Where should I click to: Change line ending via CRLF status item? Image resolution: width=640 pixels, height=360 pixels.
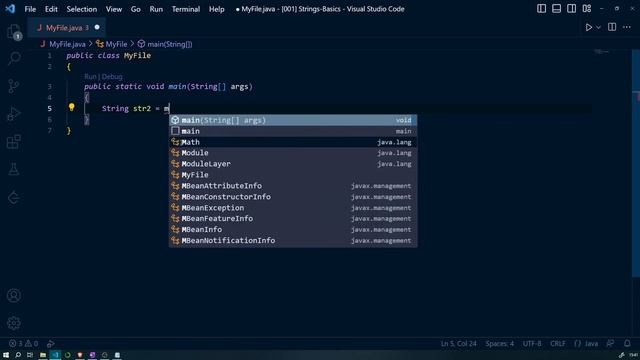coord(558,344)
